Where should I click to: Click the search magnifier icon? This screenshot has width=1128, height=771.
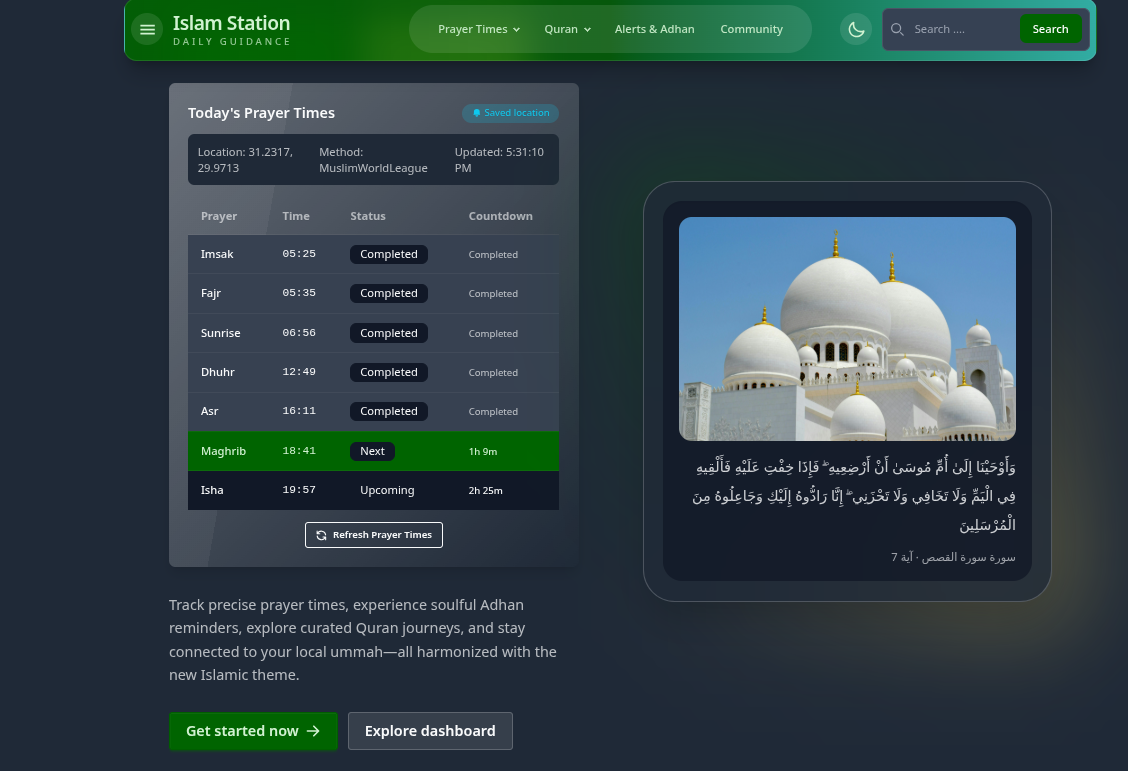(898, 29)
